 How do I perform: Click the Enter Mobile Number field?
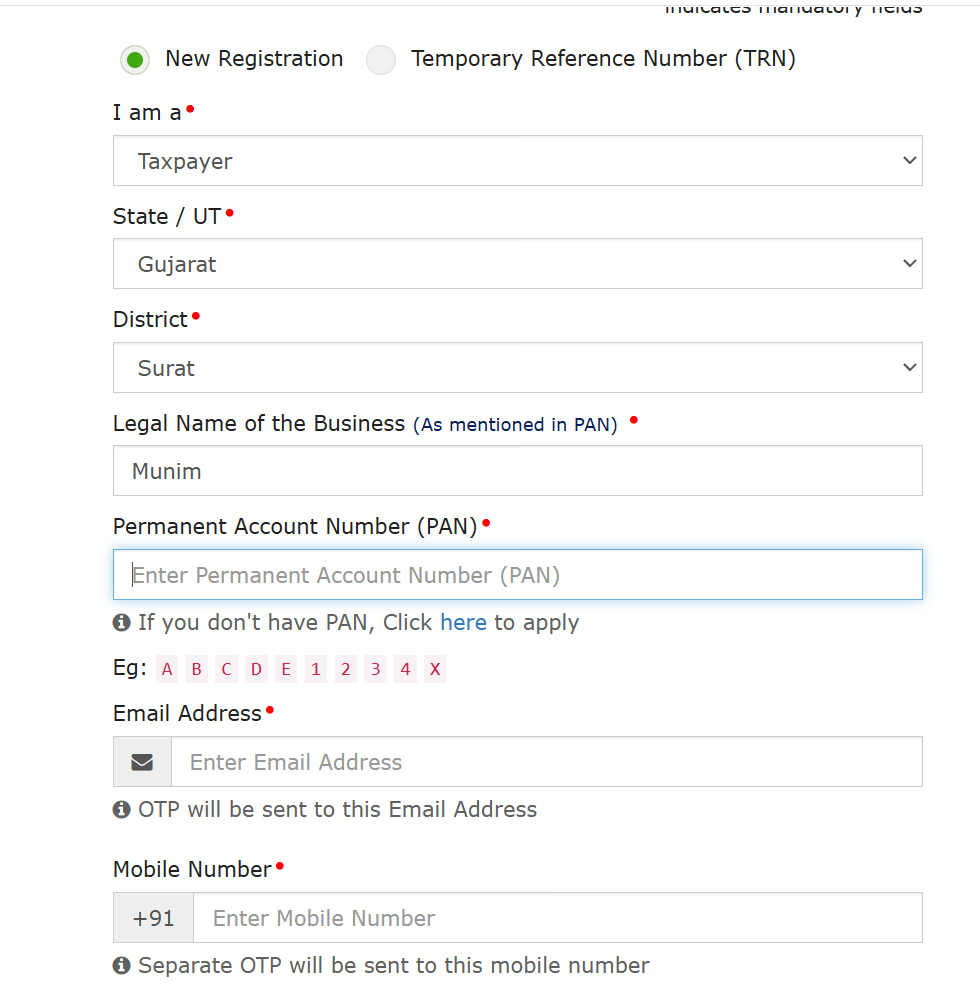point(557,918)
